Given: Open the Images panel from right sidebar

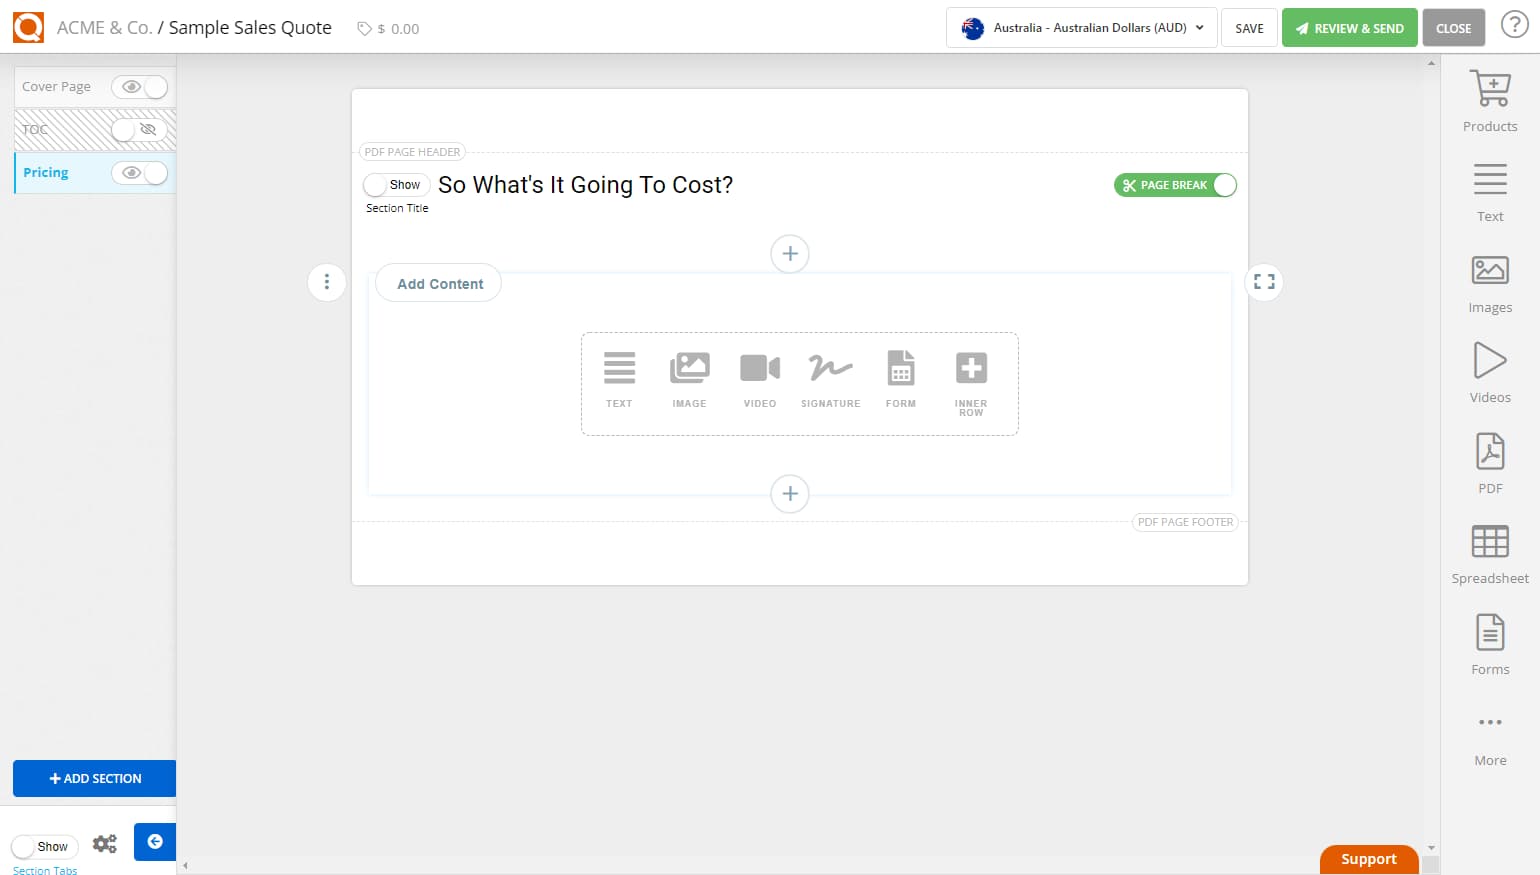Looking at the screenshot, I should click(x=1490, y=281).
